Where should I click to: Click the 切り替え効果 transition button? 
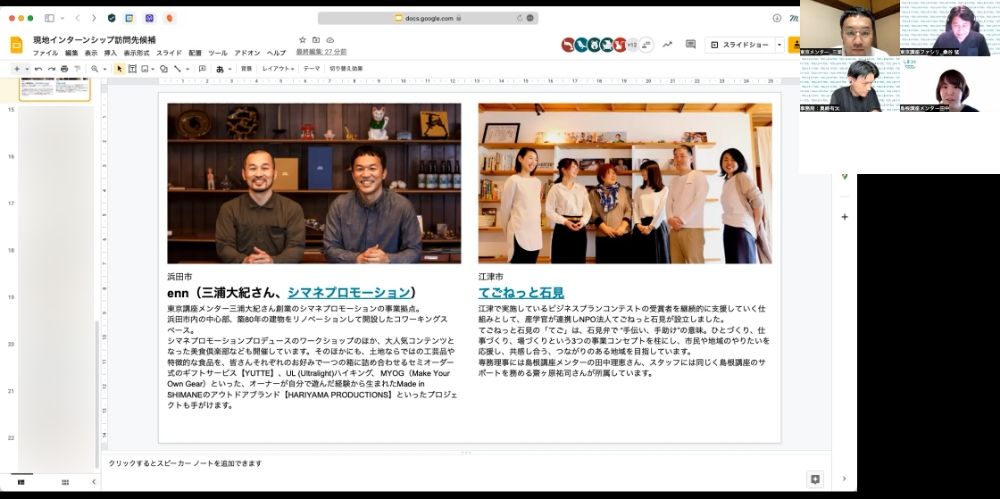coord(346,69)
